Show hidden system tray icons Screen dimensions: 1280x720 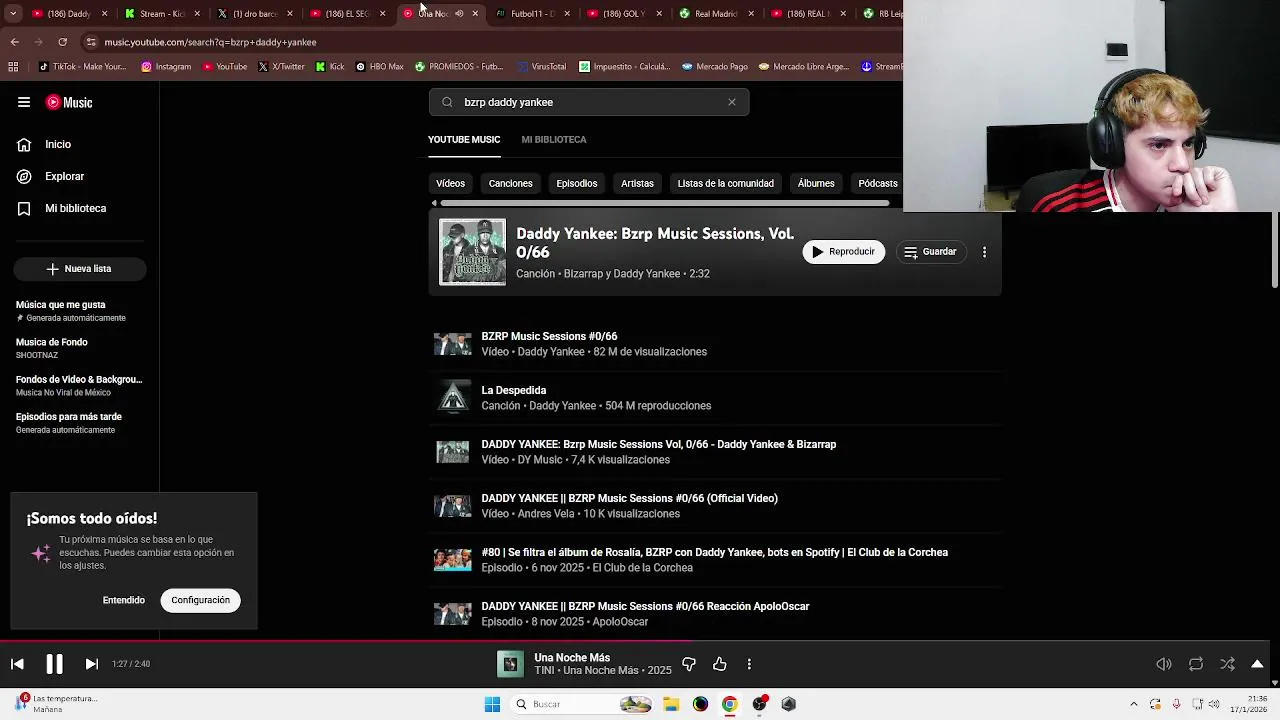[1133, 704]
